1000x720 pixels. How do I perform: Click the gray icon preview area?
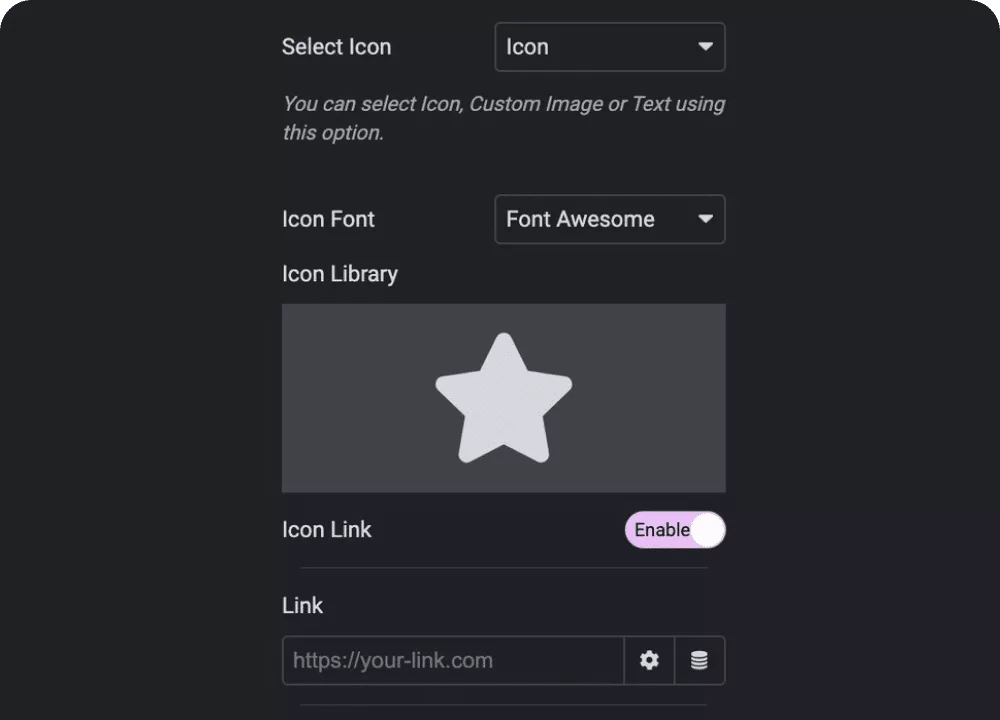pyautogui.click(x=504, y=398)
